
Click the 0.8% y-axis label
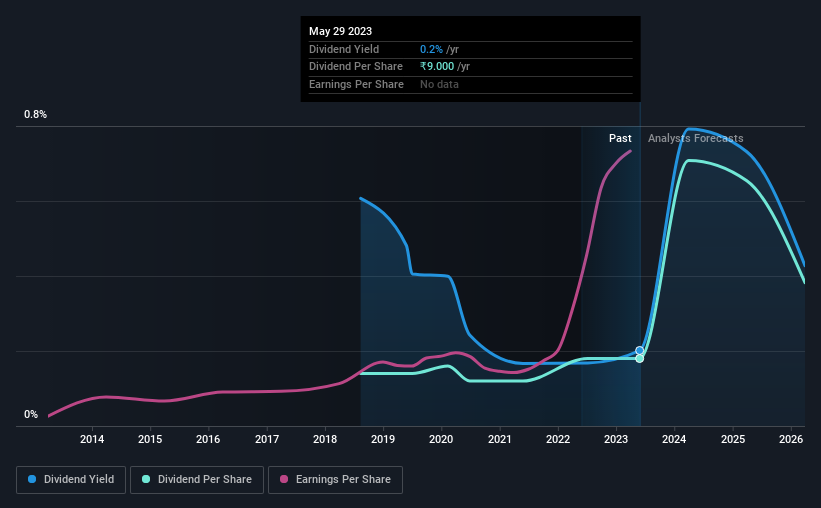click(x=35, y=115)
